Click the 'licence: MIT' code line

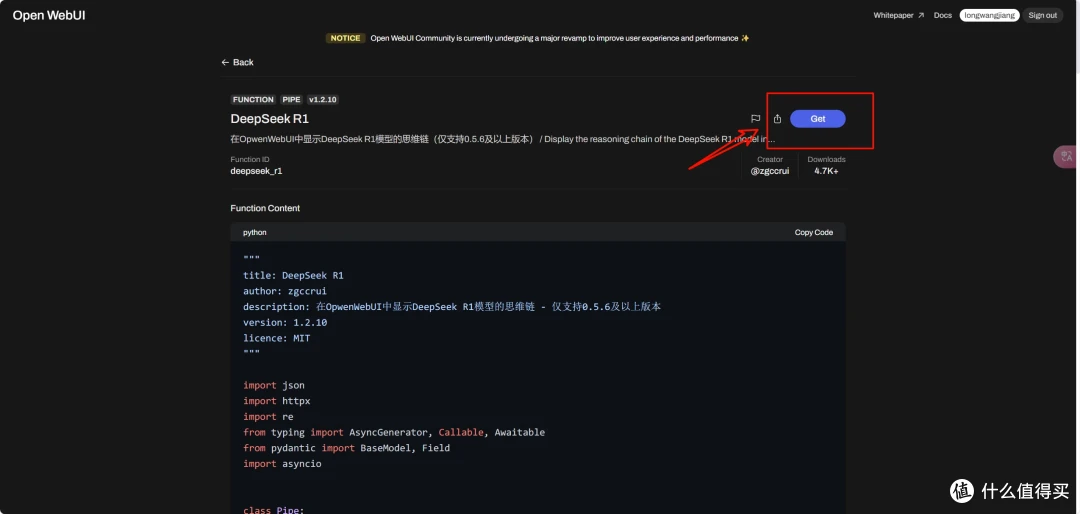276,338
